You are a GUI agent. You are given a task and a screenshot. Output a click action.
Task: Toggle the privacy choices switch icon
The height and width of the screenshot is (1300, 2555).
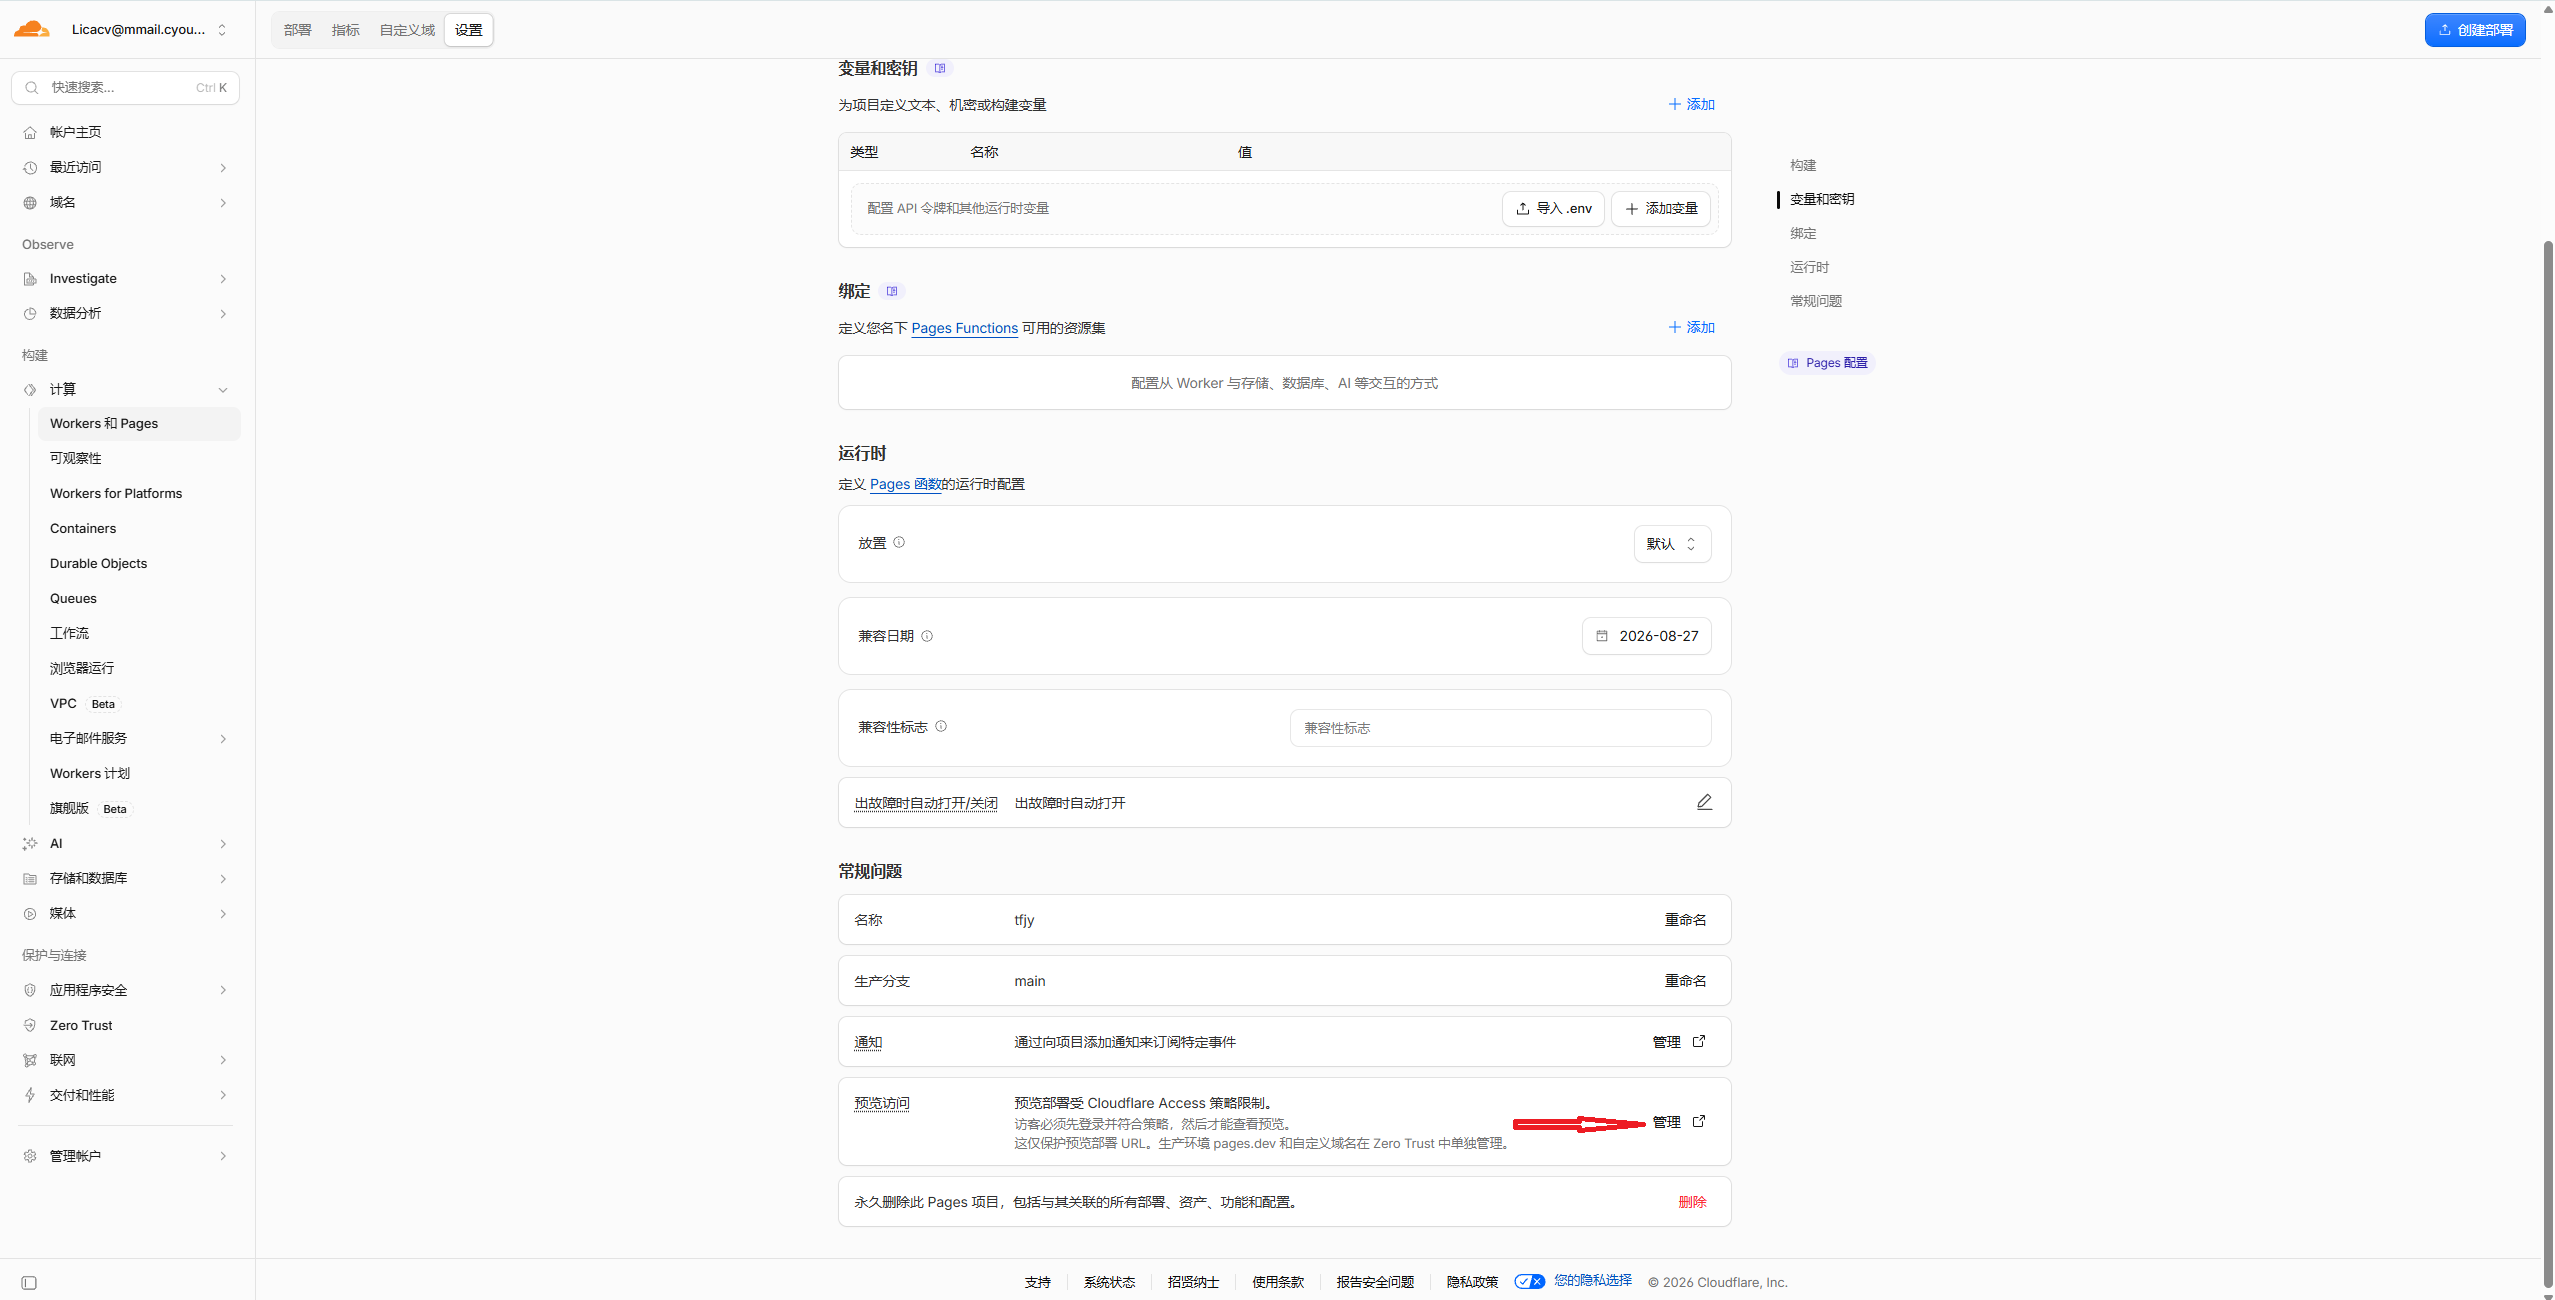click(1529, 1281)
